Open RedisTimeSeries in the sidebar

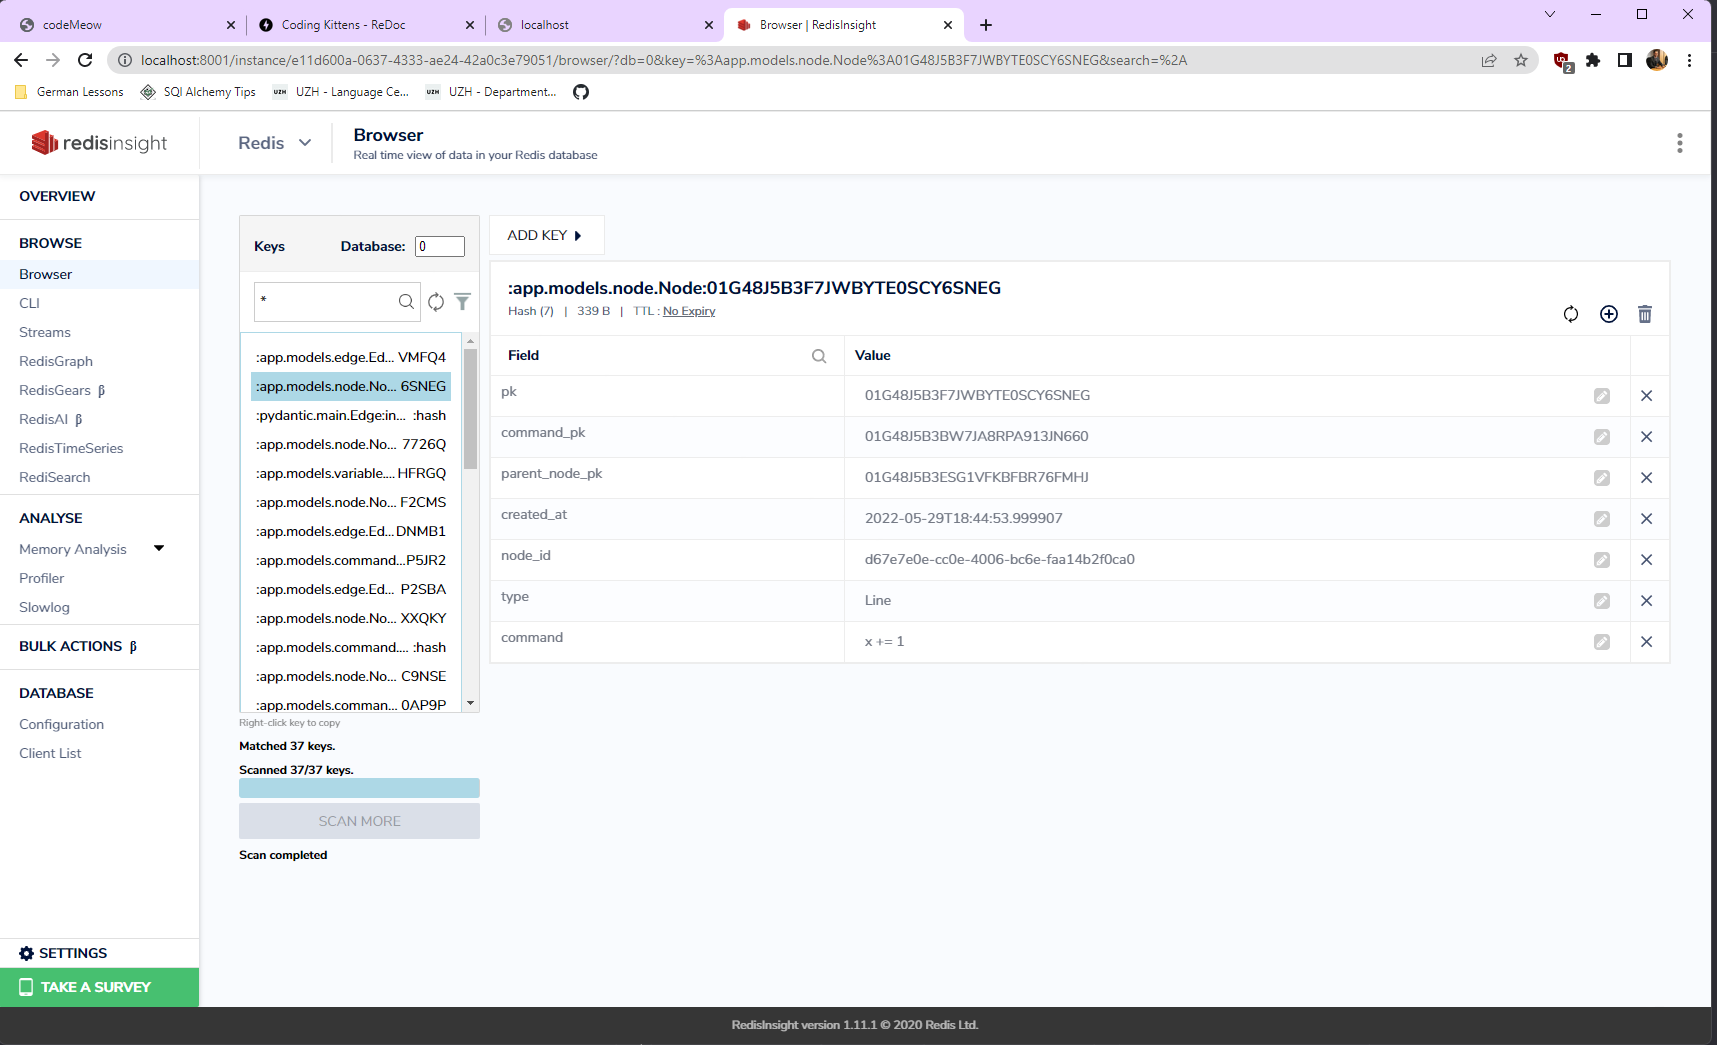(71, 448)
